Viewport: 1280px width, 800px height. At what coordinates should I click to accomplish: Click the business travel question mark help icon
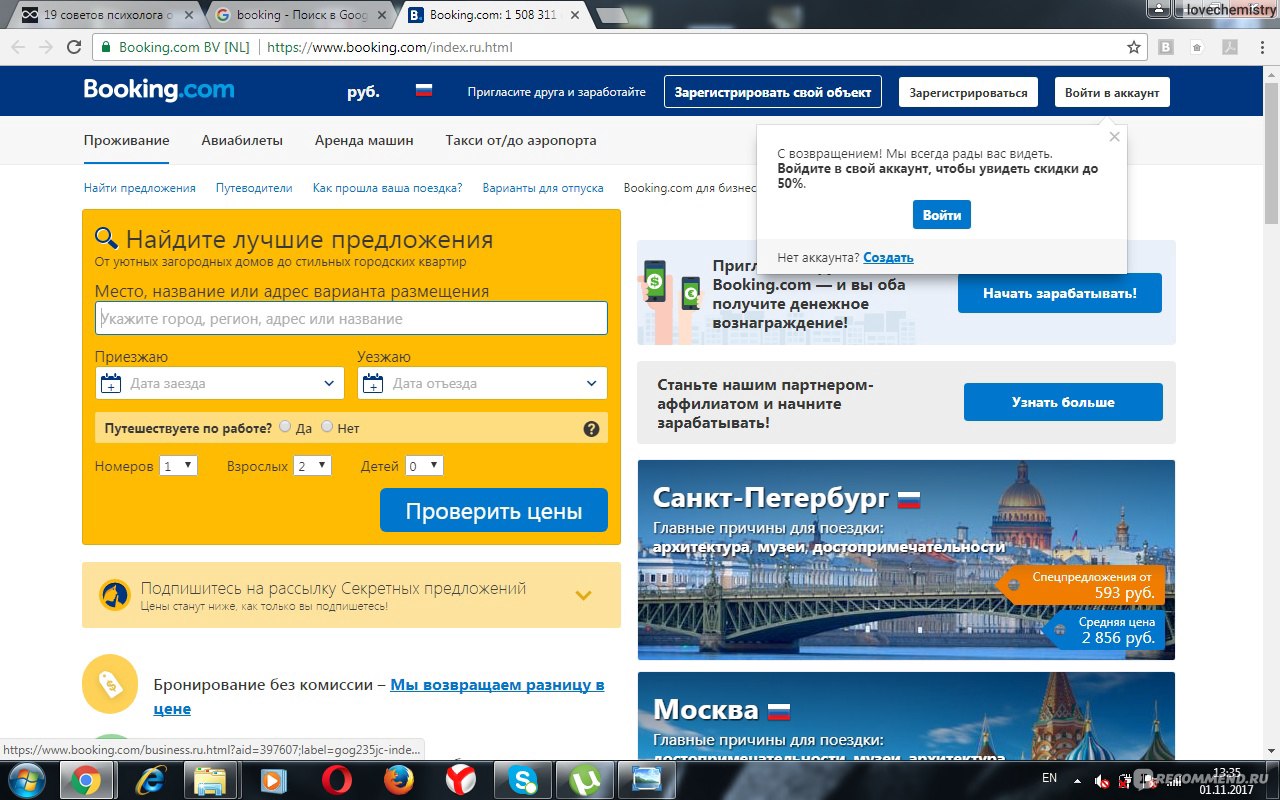coord(591,429)
